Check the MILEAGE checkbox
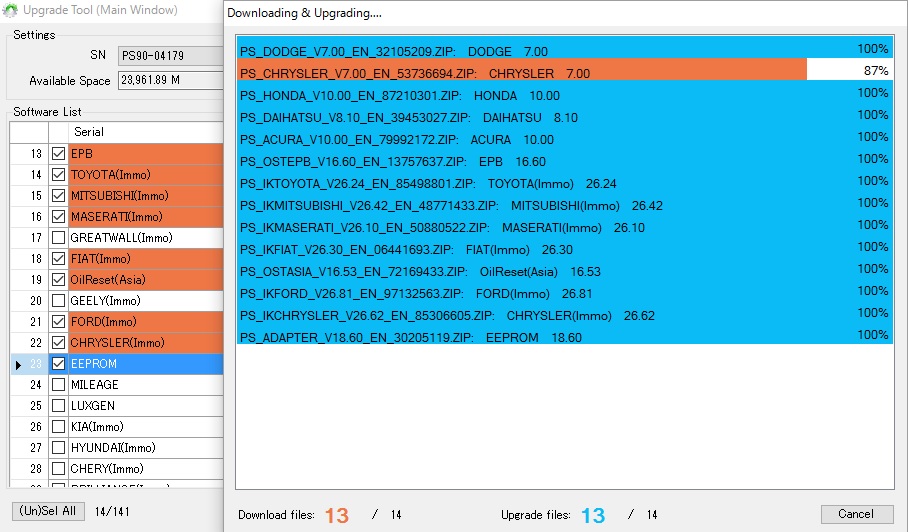Image resolution: width=908 pixels, height=532 pixels. [x=58, y=384]
